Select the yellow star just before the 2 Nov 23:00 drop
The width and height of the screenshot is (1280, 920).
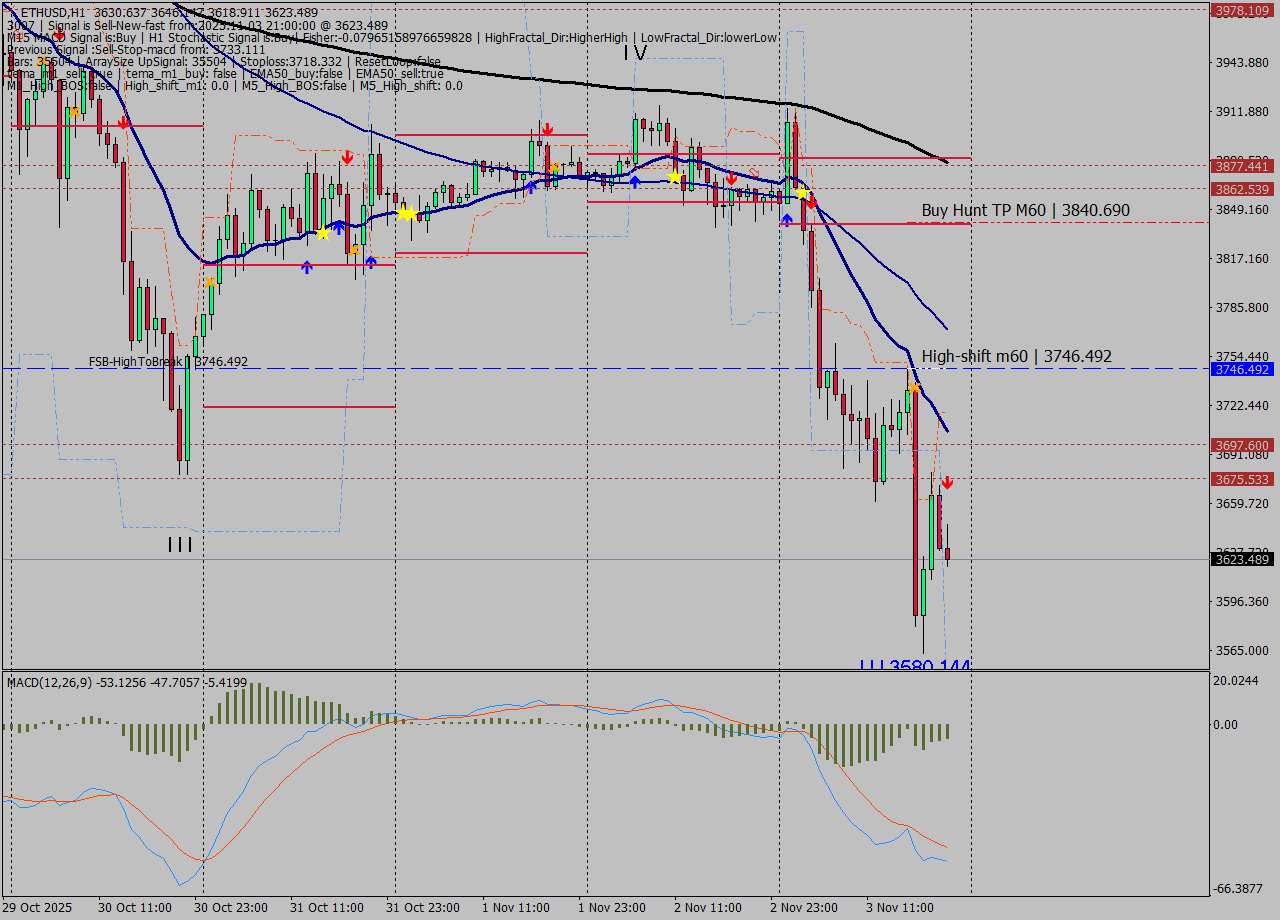[x=802, y=192]
